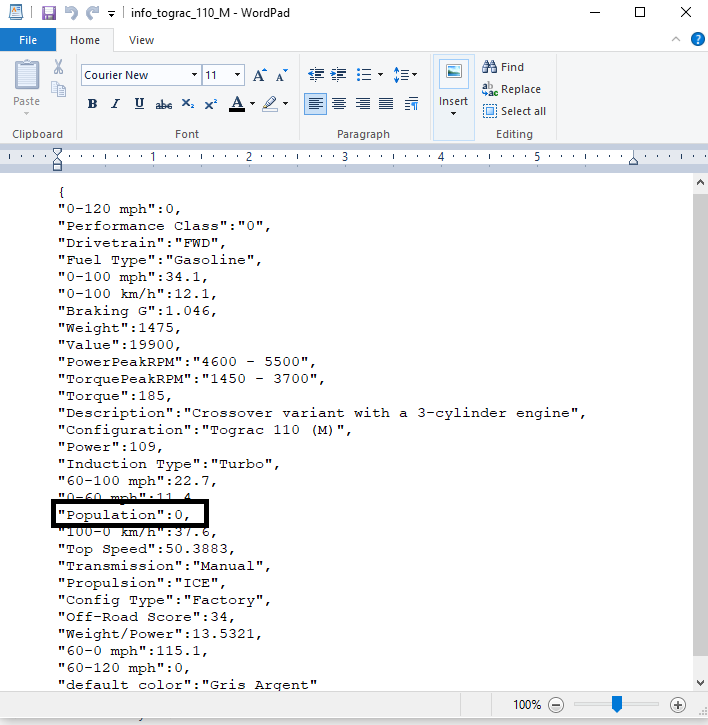This screenshot has height=725, width=708.
Task: Click the Cut scissors icon
Action: point(58,67)
